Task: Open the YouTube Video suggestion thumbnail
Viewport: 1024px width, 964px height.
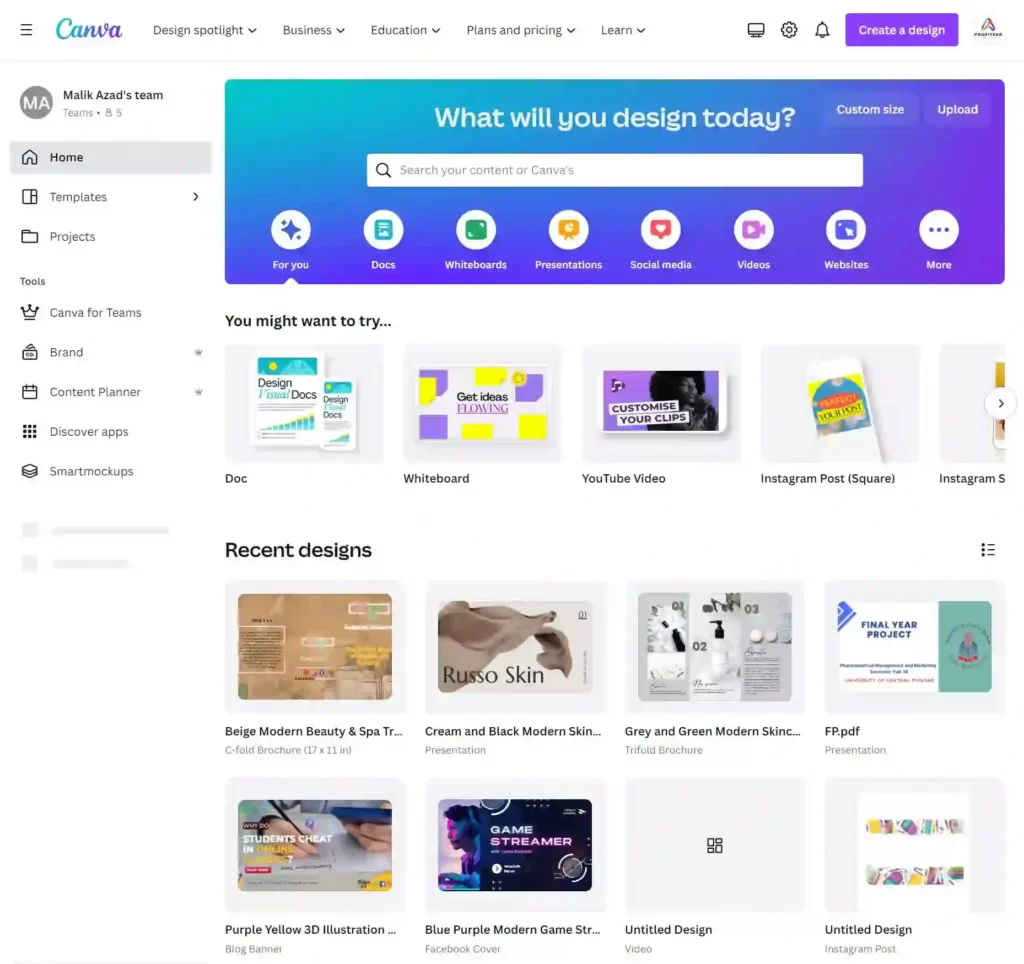Action: pyautogui.click(x=661, y=404)
